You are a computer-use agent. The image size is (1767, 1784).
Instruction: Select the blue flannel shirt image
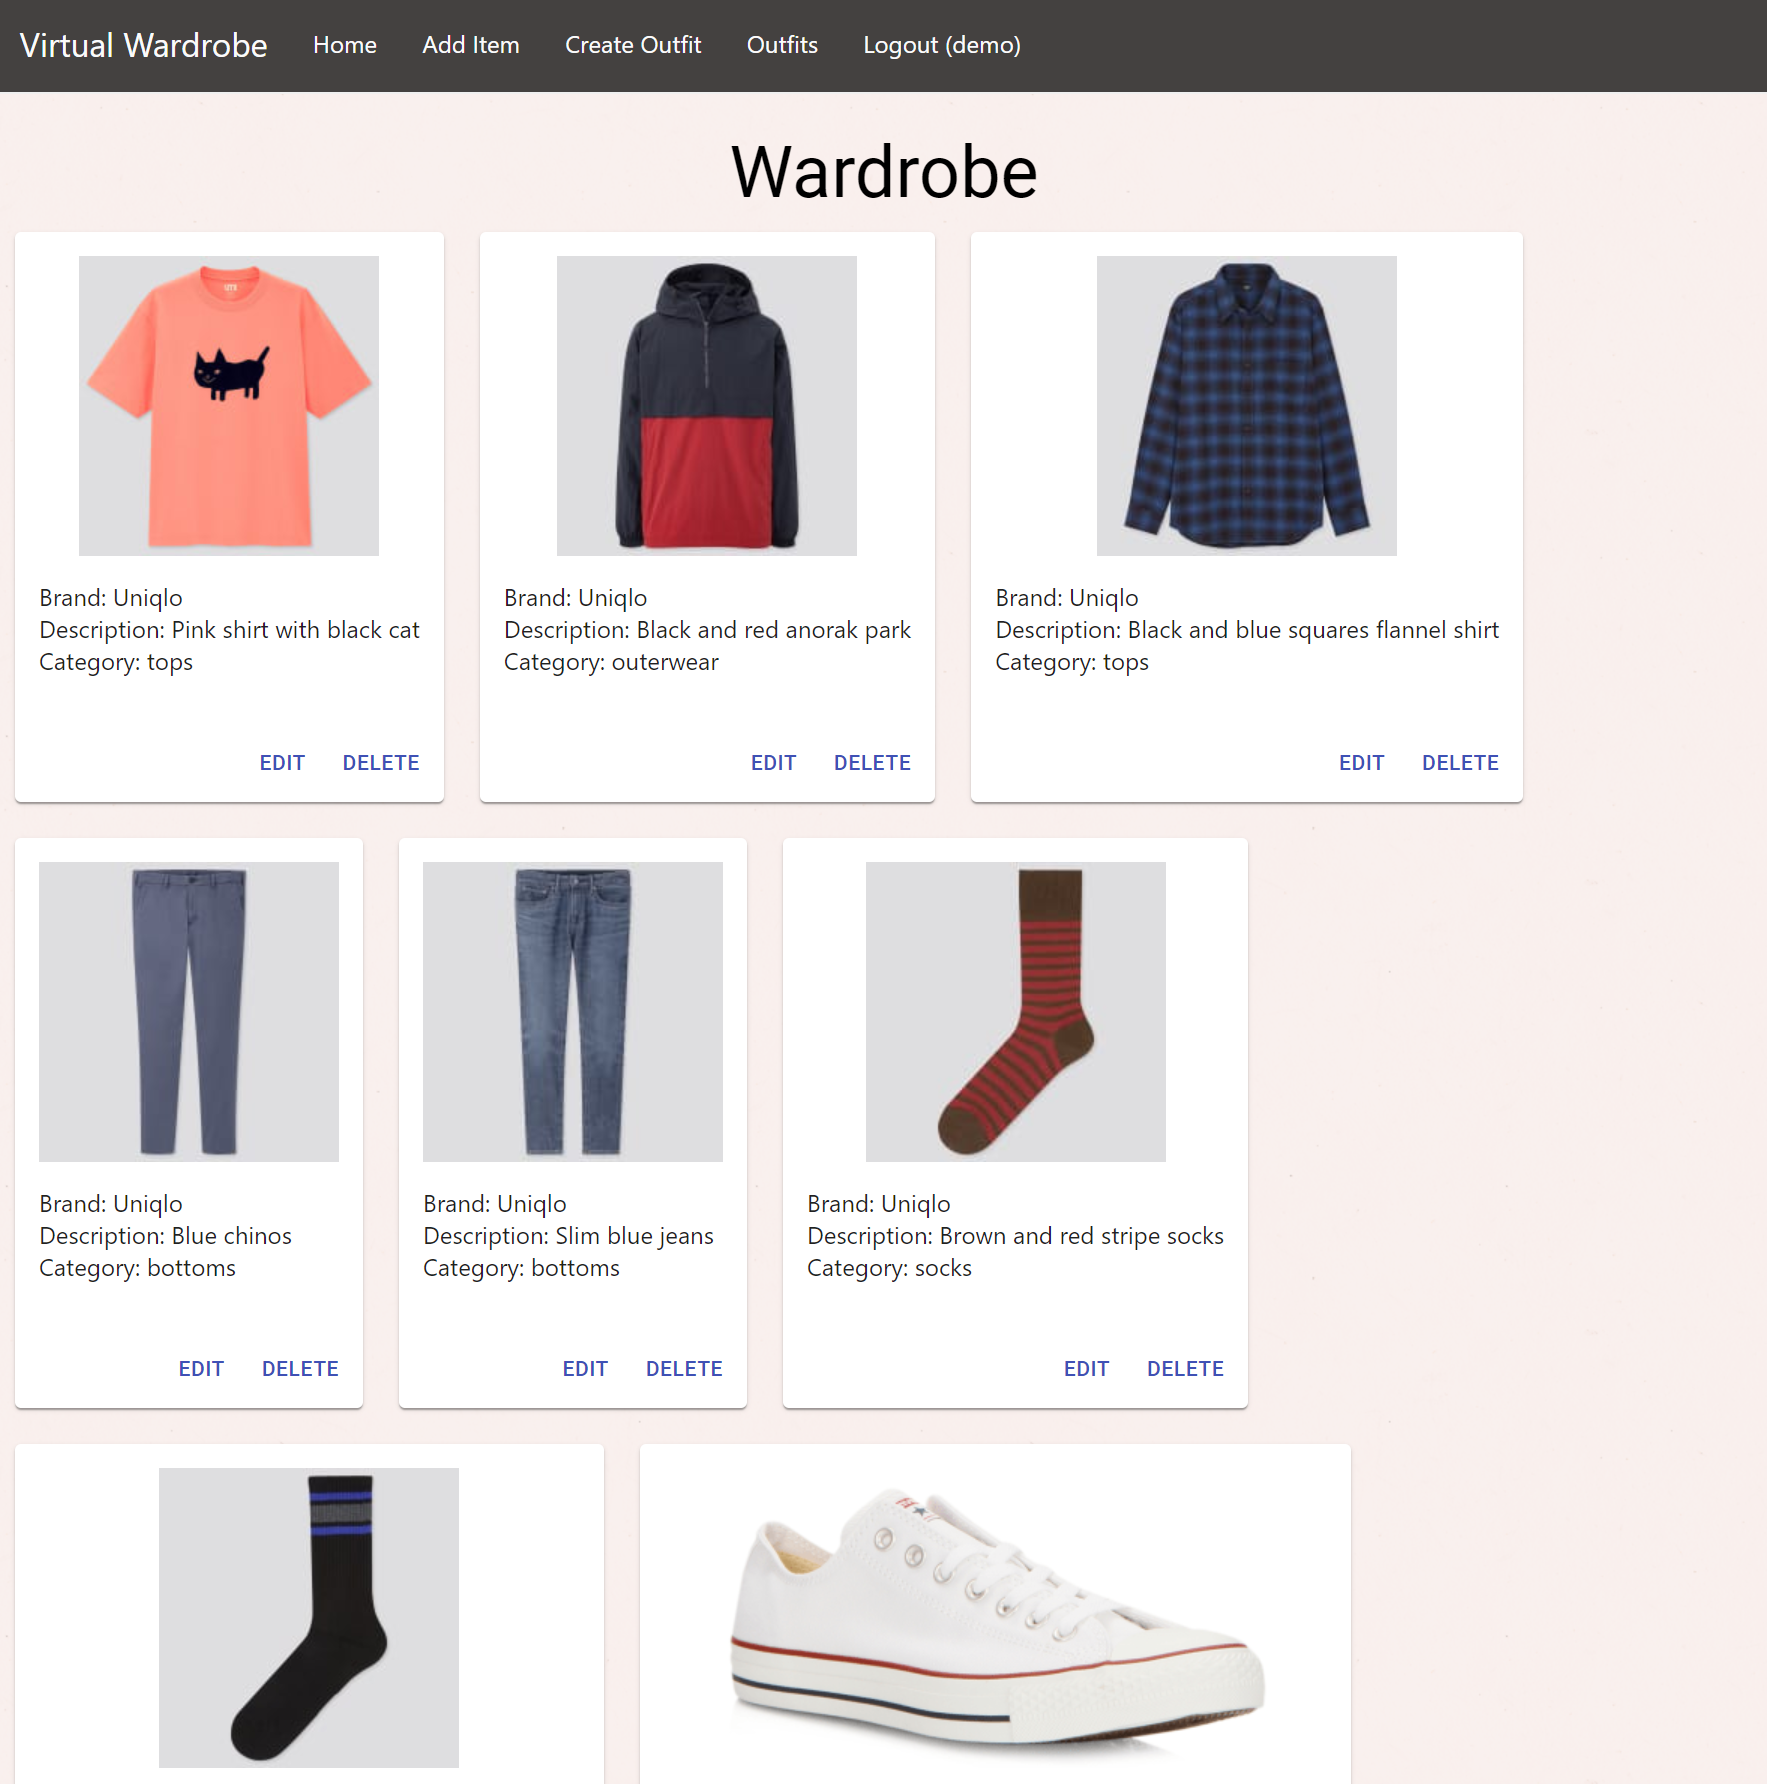click(1247, 406)
